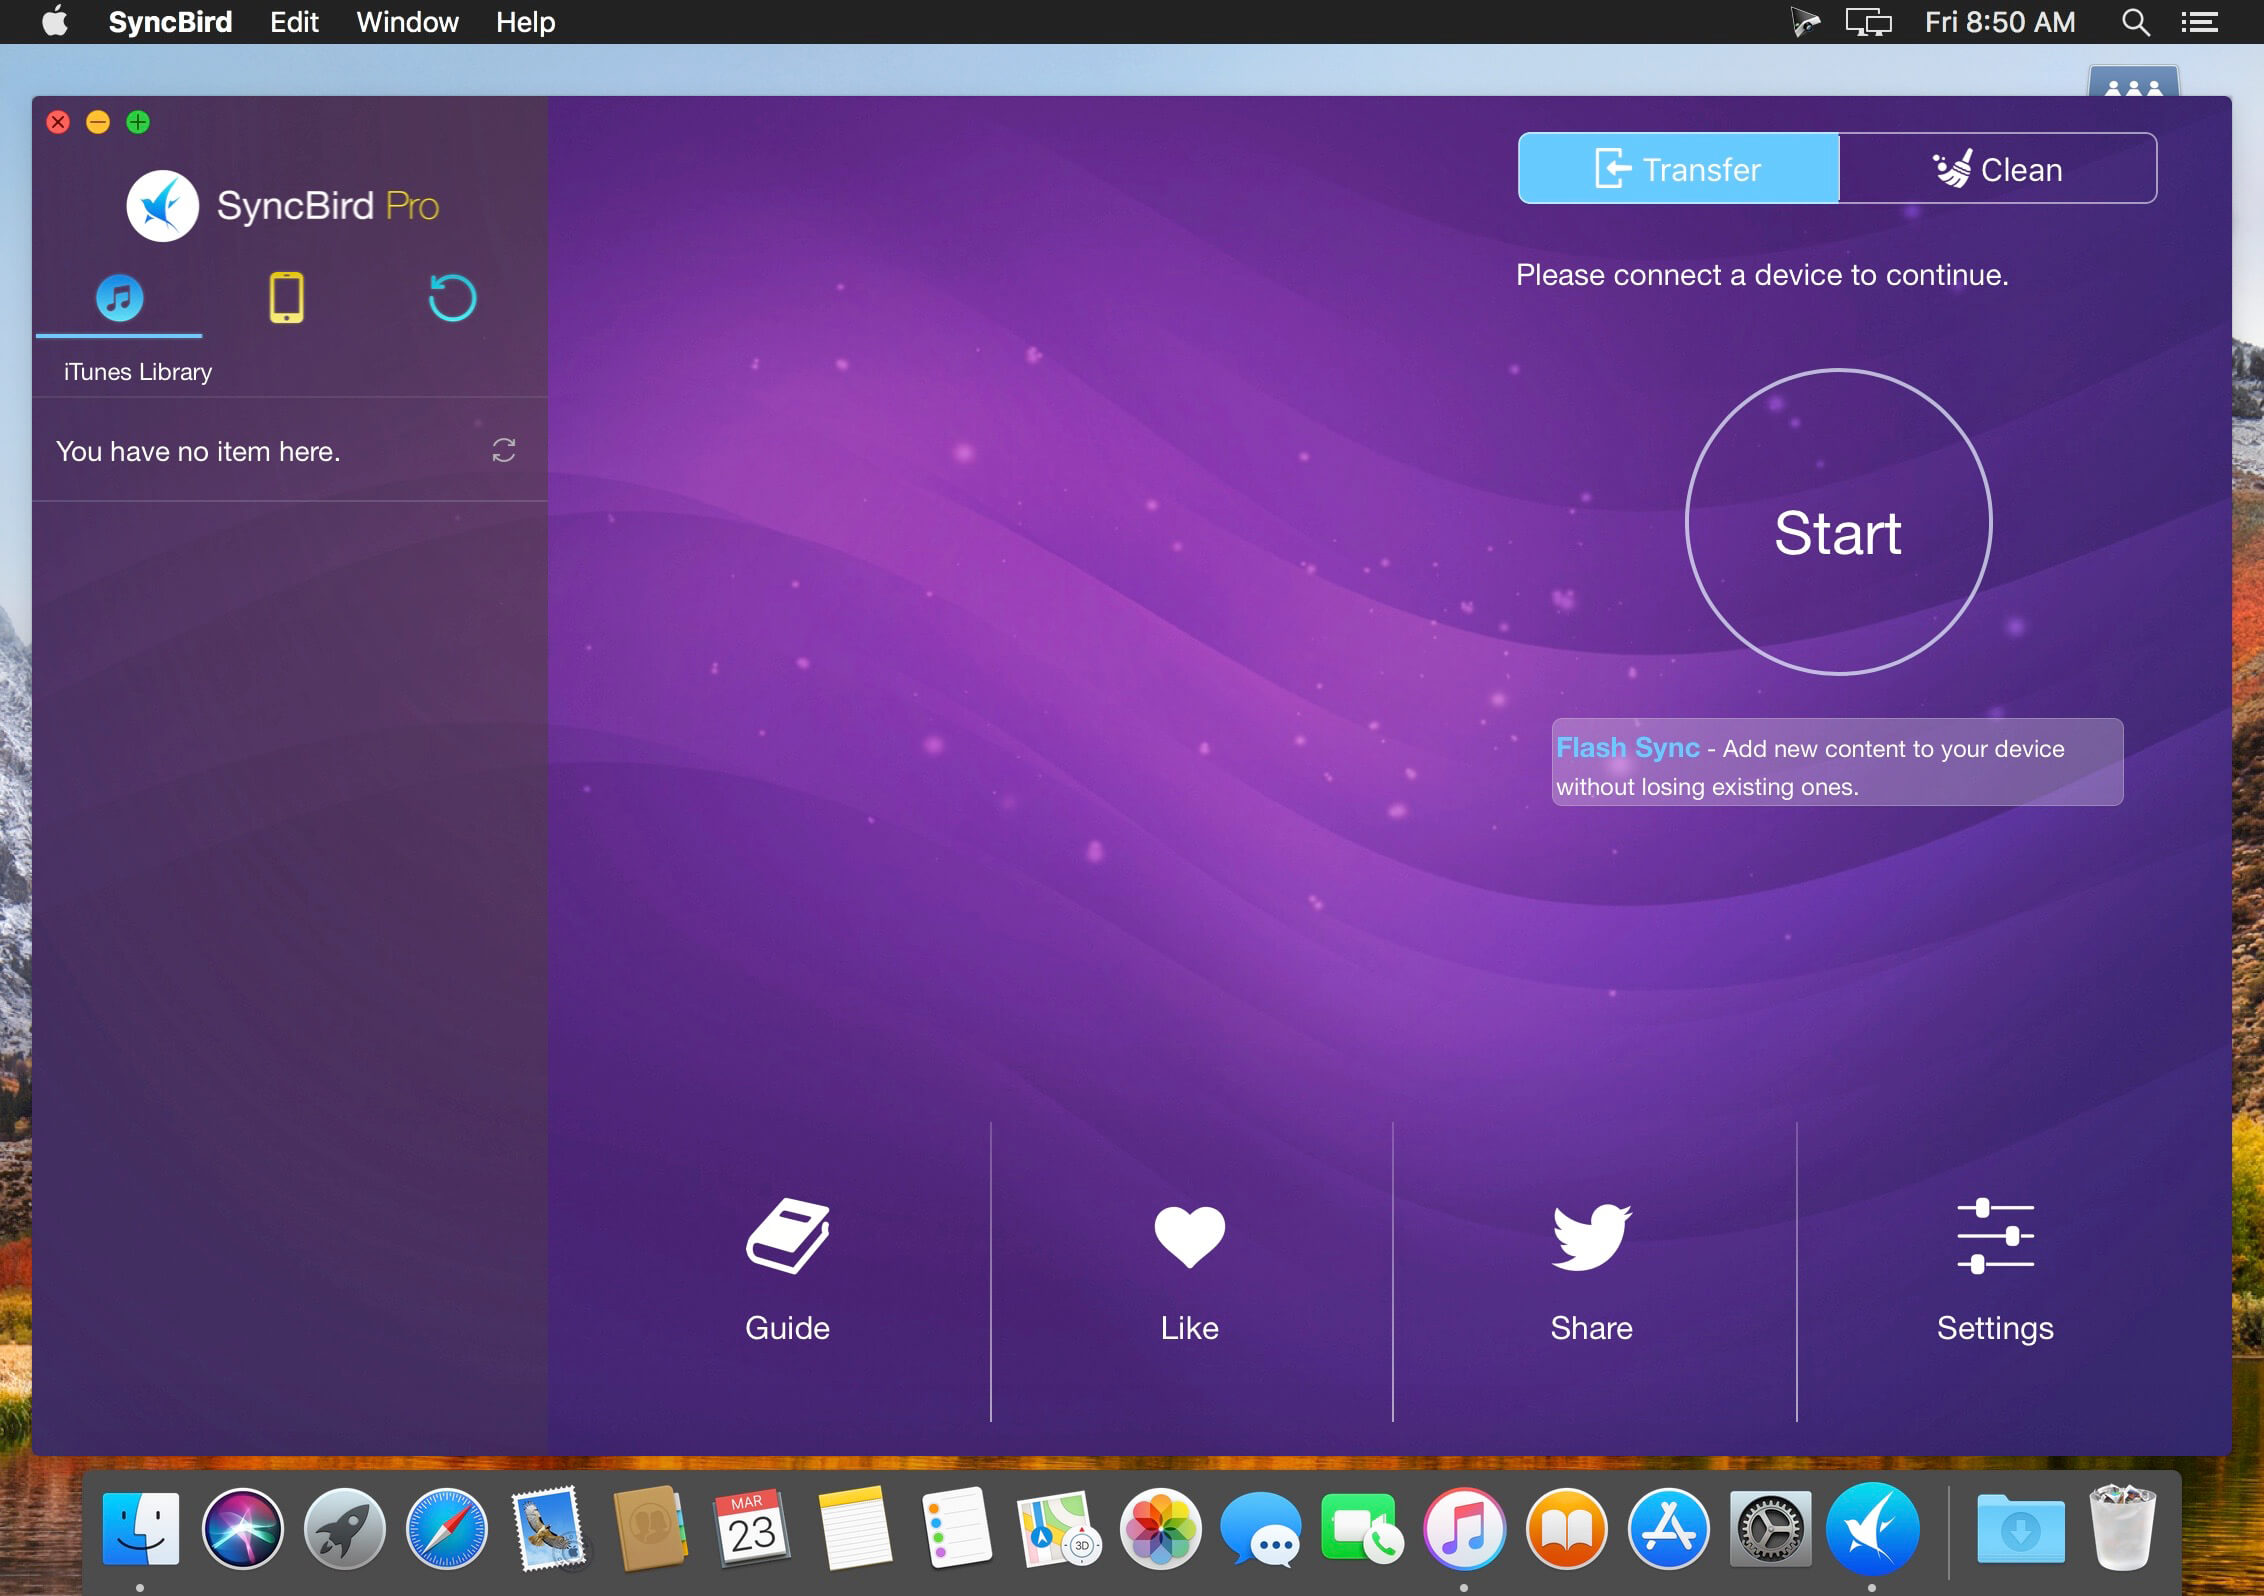The height and width of the screenshot is (1596, 2264).
Task: Click the Like heart icon
Action: pyautogui.click(x=1189, y=1236)
